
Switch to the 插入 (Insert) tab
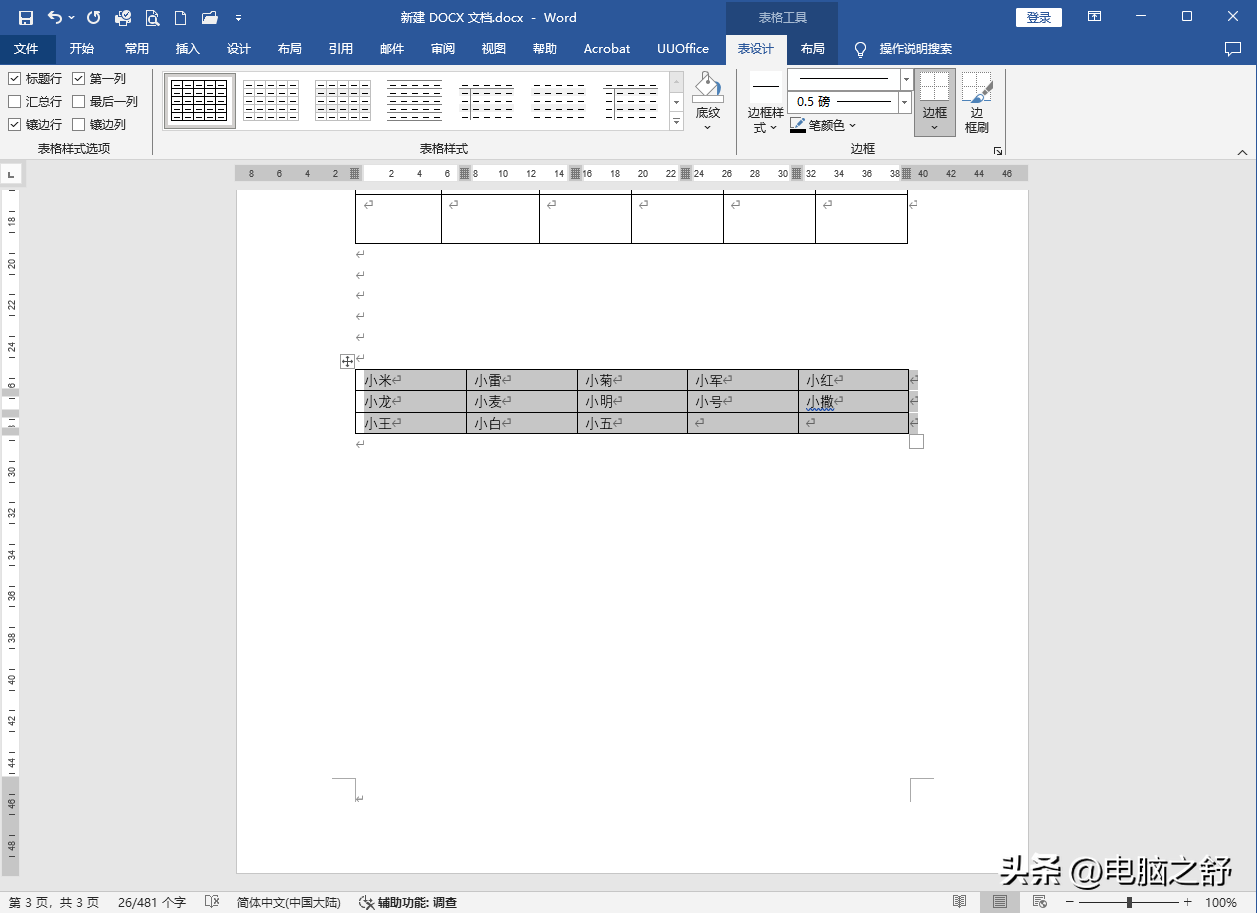[187, 49]
